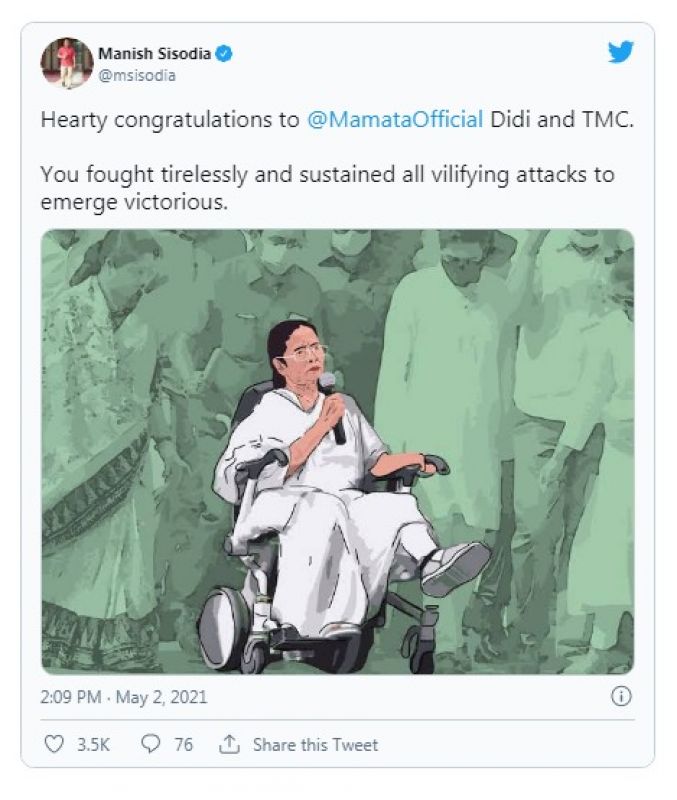Click the blue verified badge

[225, 53]
